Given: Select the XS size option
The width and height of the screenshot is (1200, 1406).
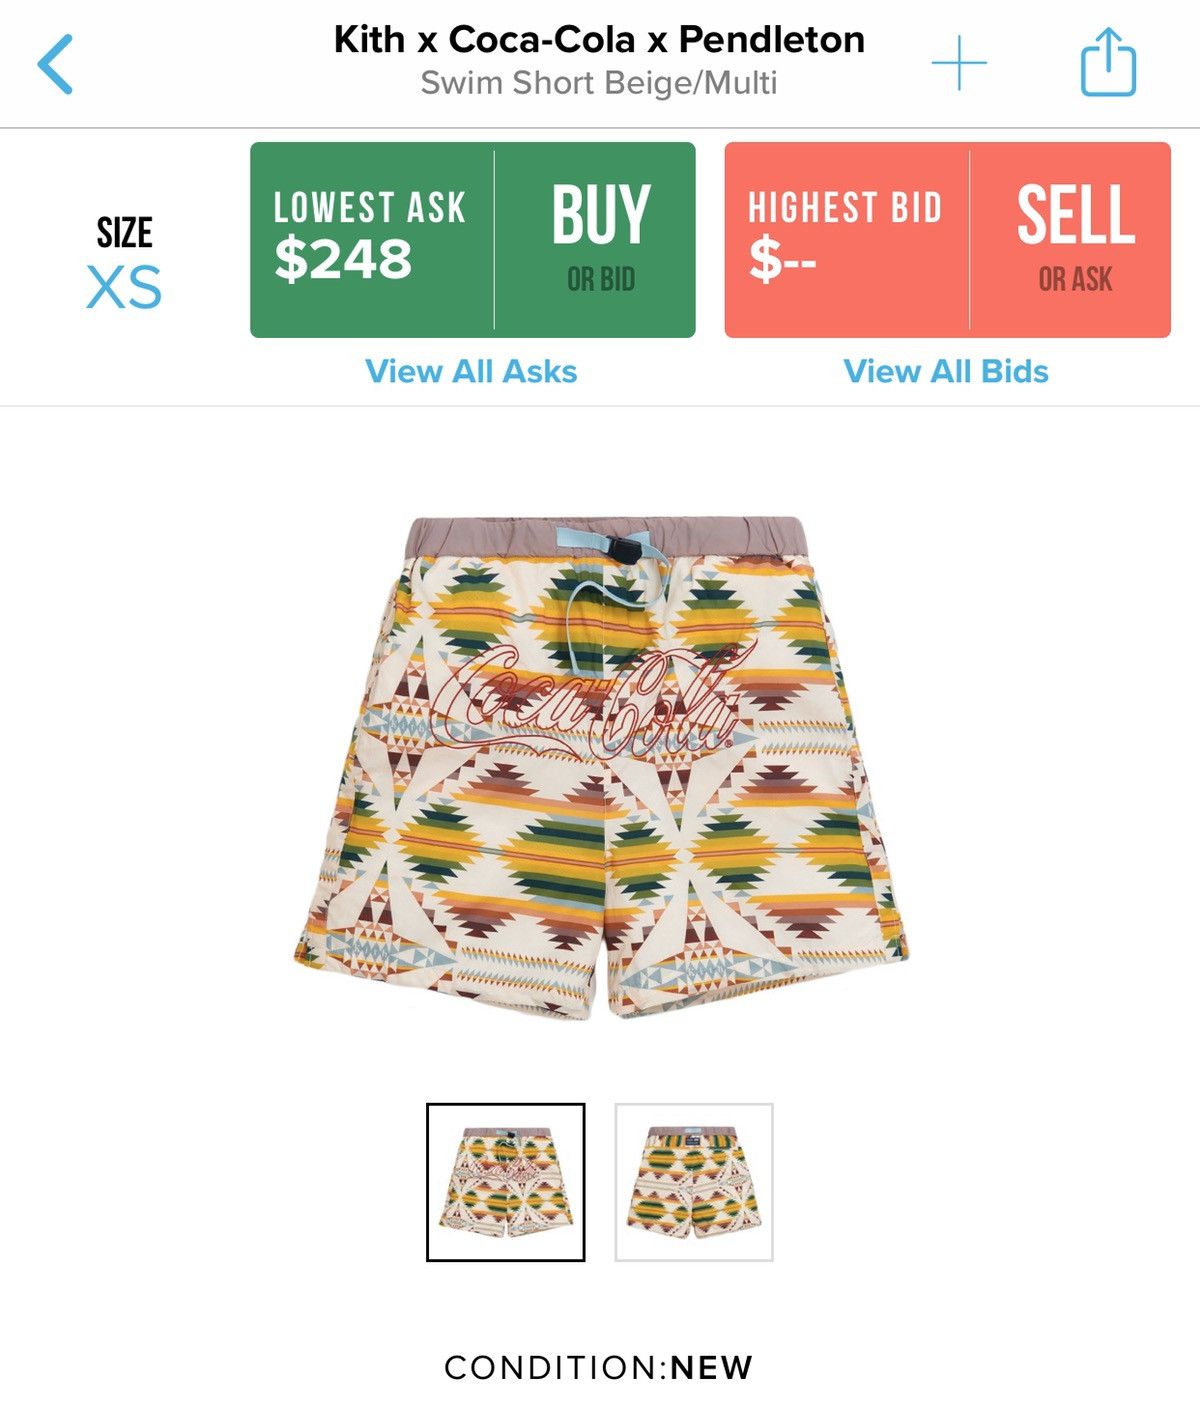Looking at the screenshot, I should click(x=124, y=288).
